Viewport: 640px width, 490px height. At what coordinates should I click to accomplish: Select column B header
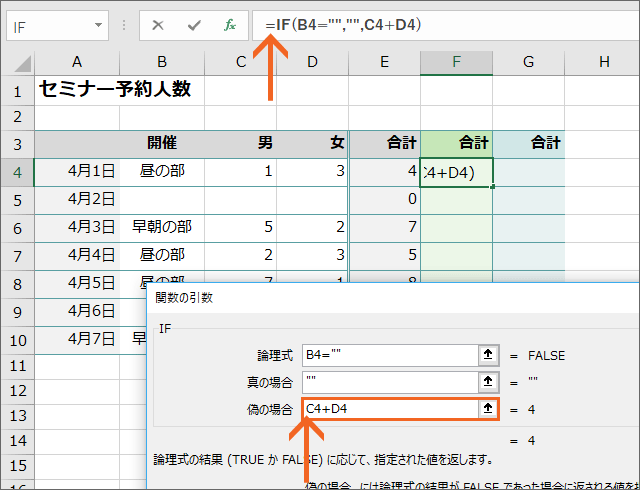162,62
